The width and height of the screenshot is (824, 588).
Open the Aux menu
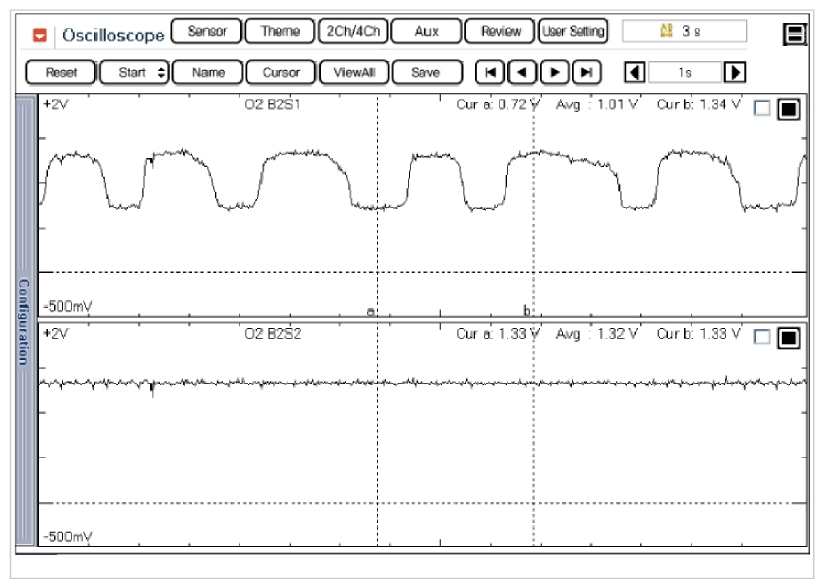(x=427, y=31)
